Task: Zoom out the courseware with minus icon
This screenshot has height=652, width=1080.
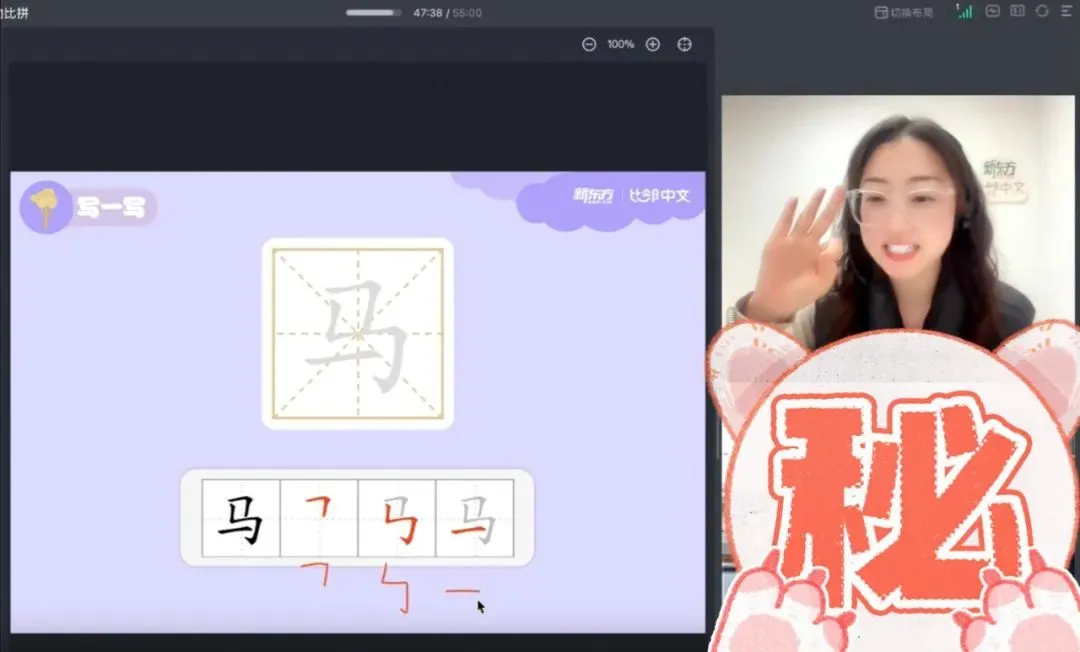Action: click(x=589, y=45)
